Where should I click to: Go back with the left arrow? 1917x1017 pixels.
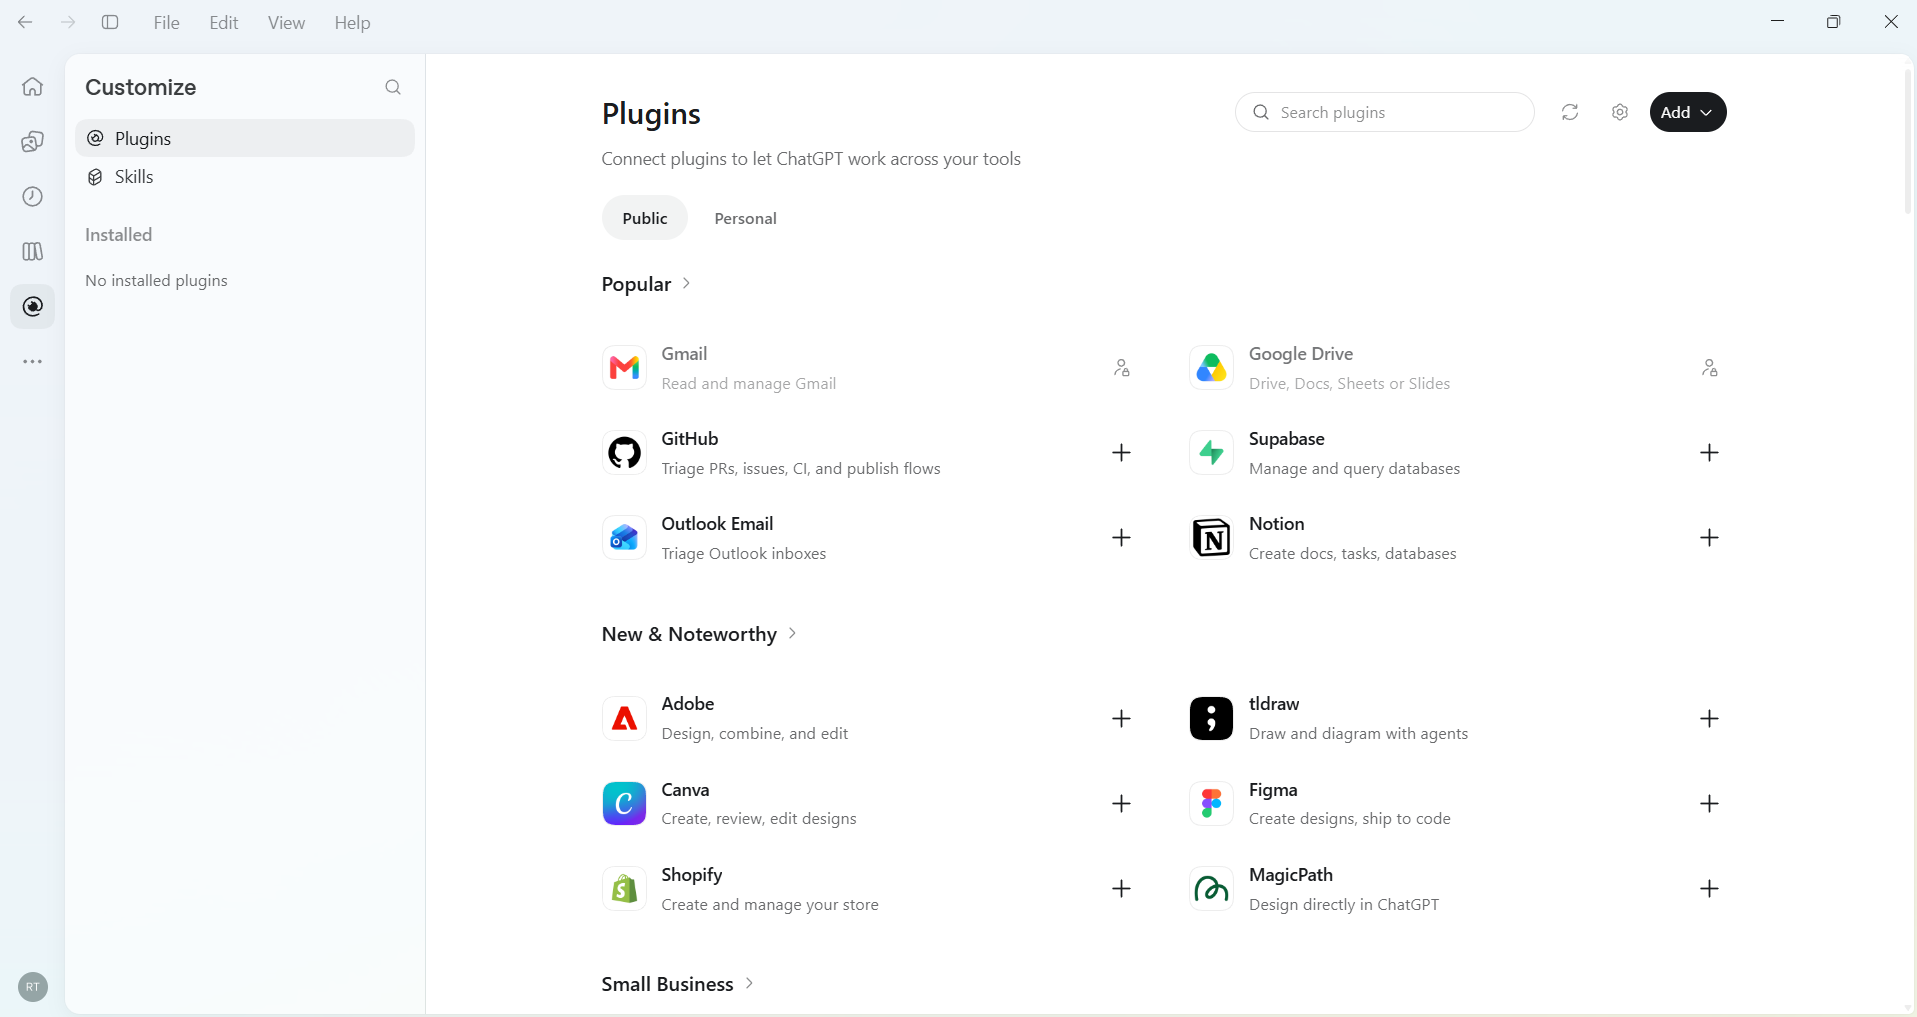pos(25,22)
